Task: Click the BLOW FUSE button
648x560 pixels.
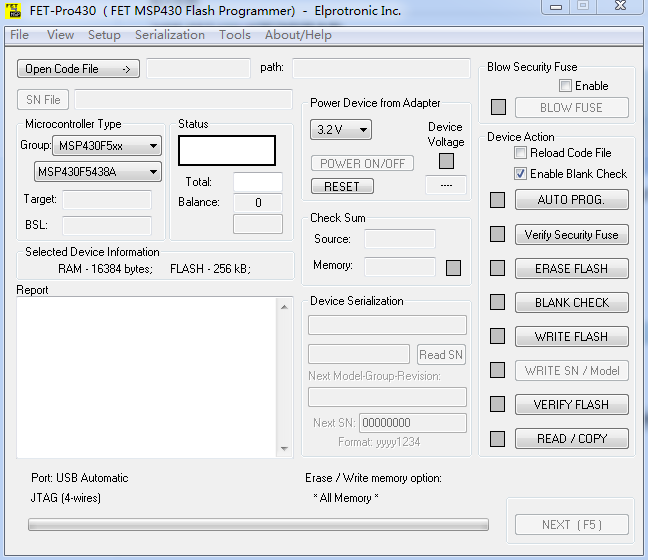Action: click(572, 107)
